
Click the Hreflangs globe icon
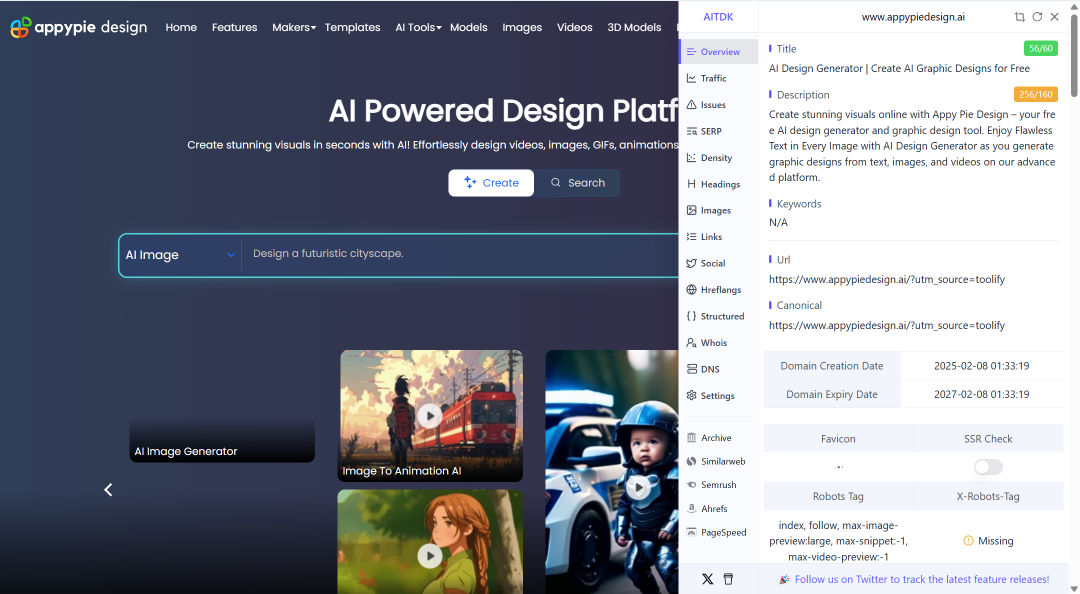(692, 289)
